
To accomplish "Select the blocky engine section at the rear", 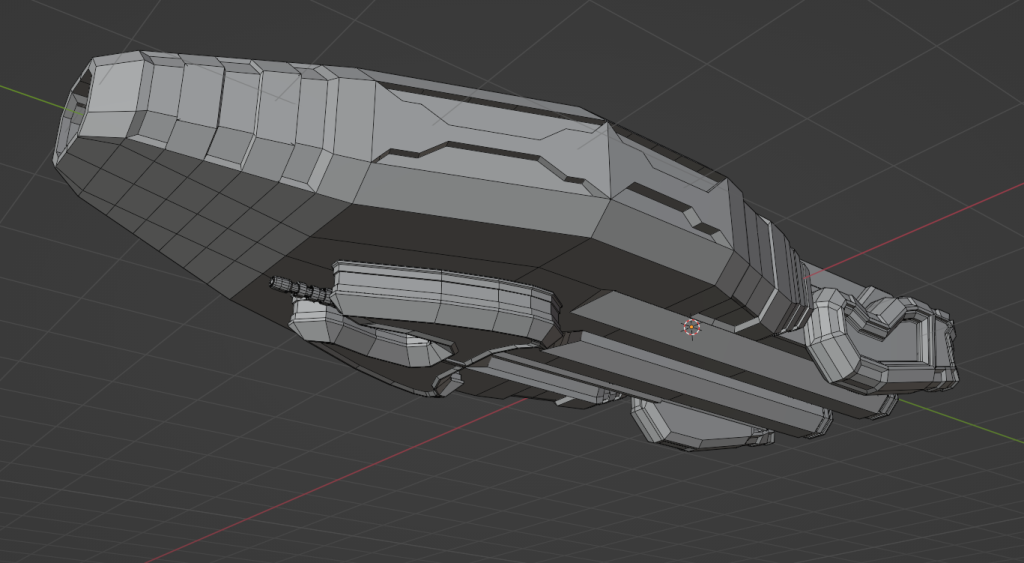I will point(882,340).
